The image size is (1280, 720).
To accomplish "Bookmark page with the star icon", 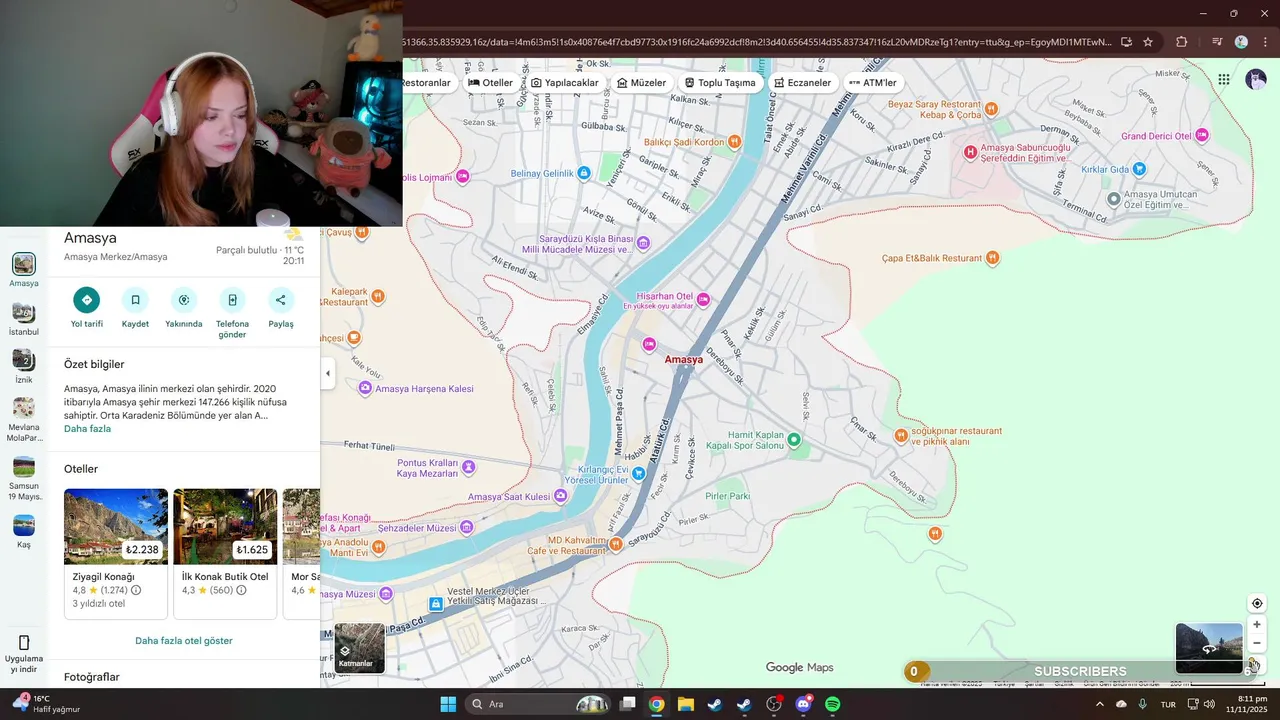I will pyautogui.click(x=1148, y=42).
